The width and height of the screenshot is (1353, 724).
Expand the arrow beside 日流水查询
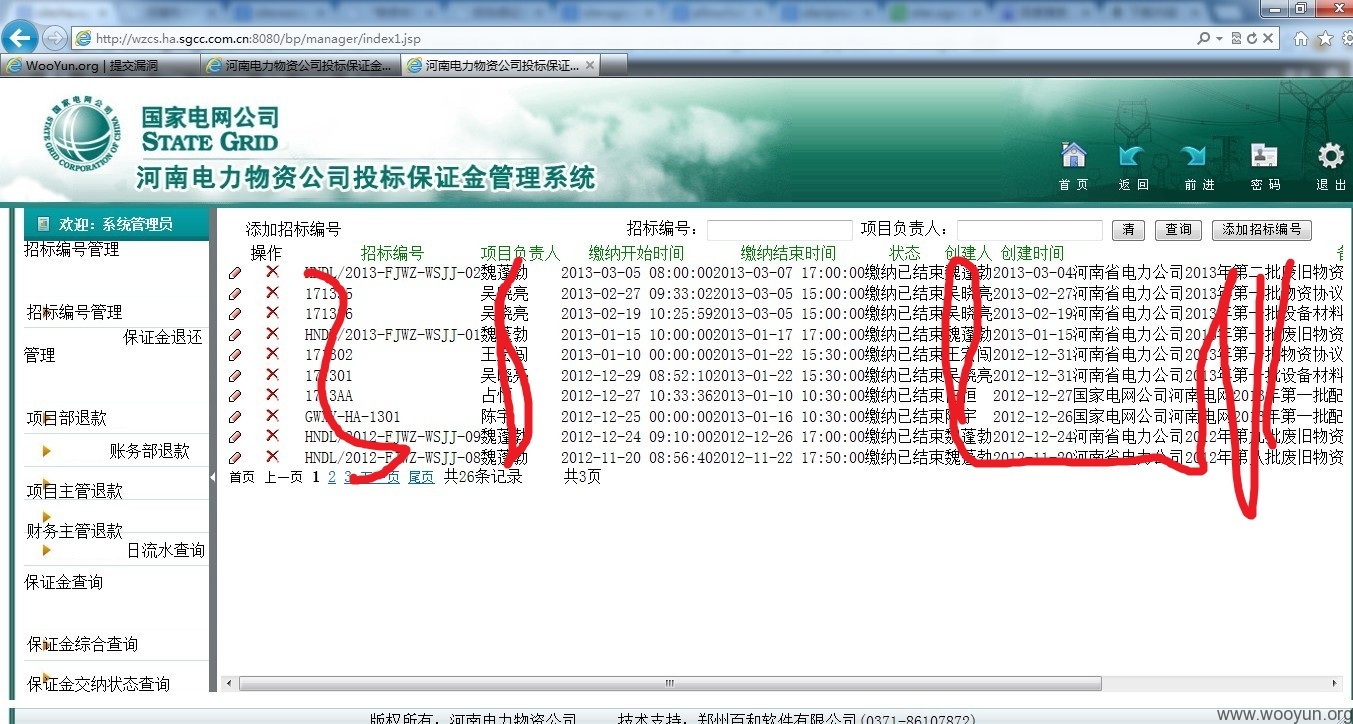(x=47, y=550)
